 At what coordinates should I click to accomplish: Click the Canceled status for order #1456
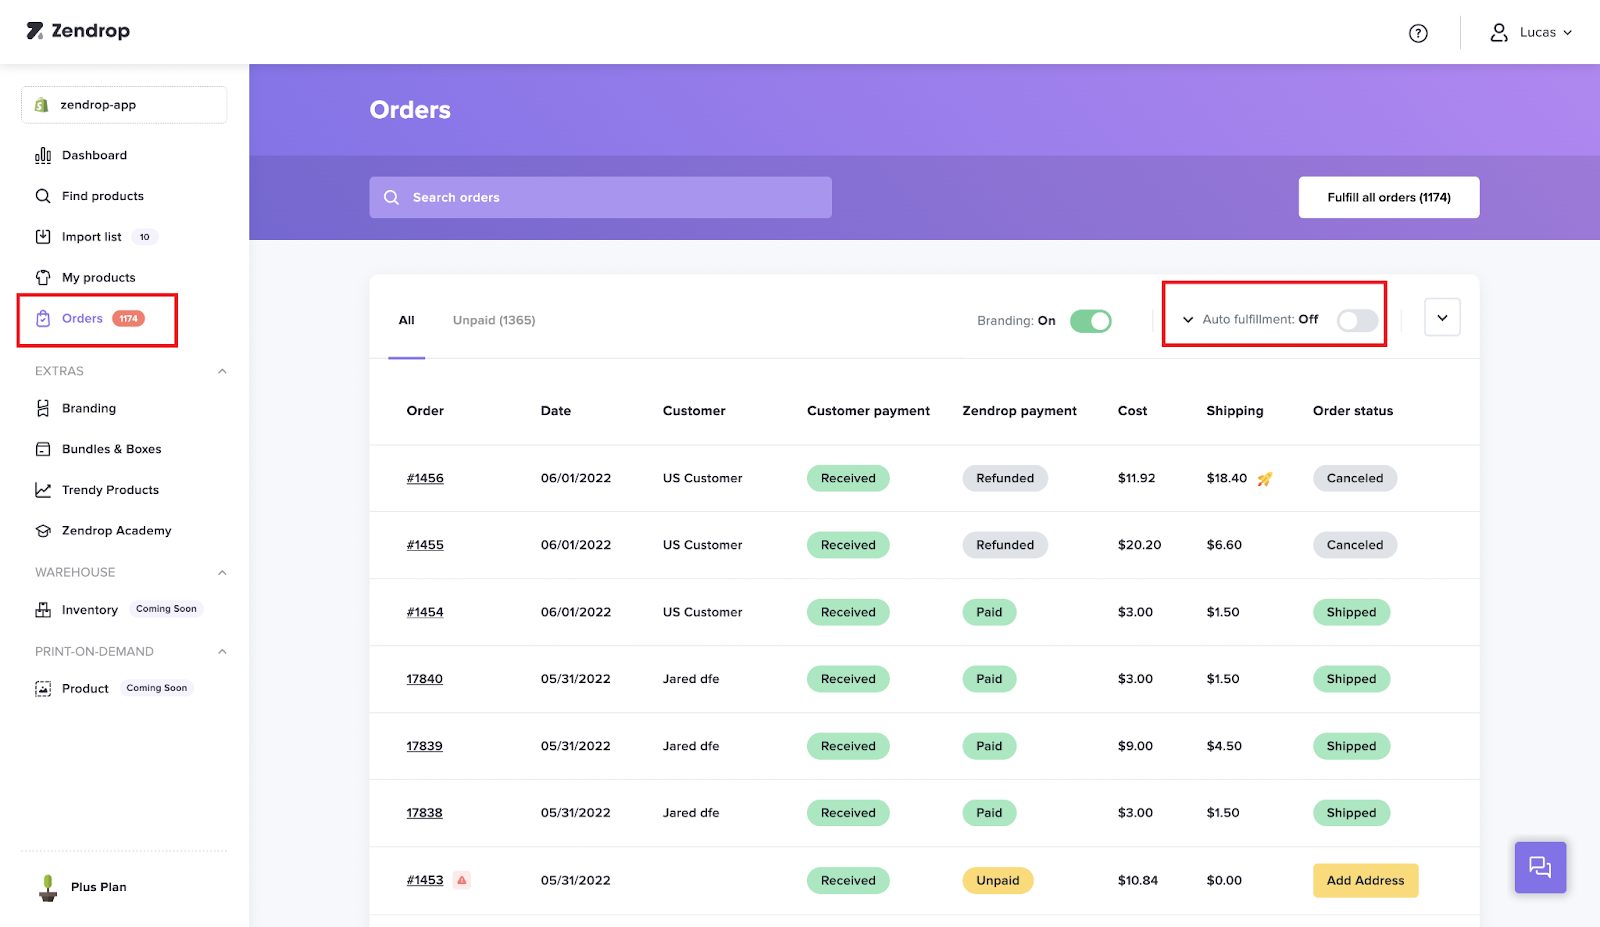coord(1355,478)
